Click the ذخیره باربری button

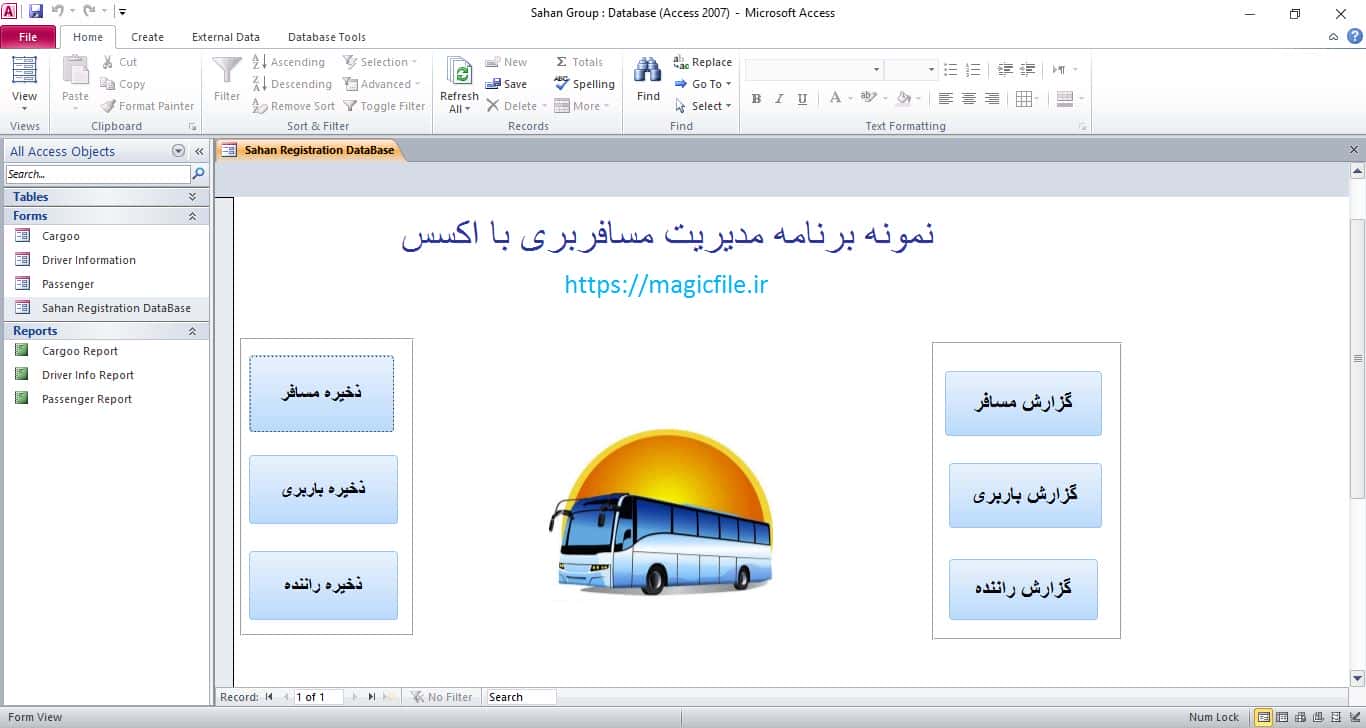[x=323, y=489]
